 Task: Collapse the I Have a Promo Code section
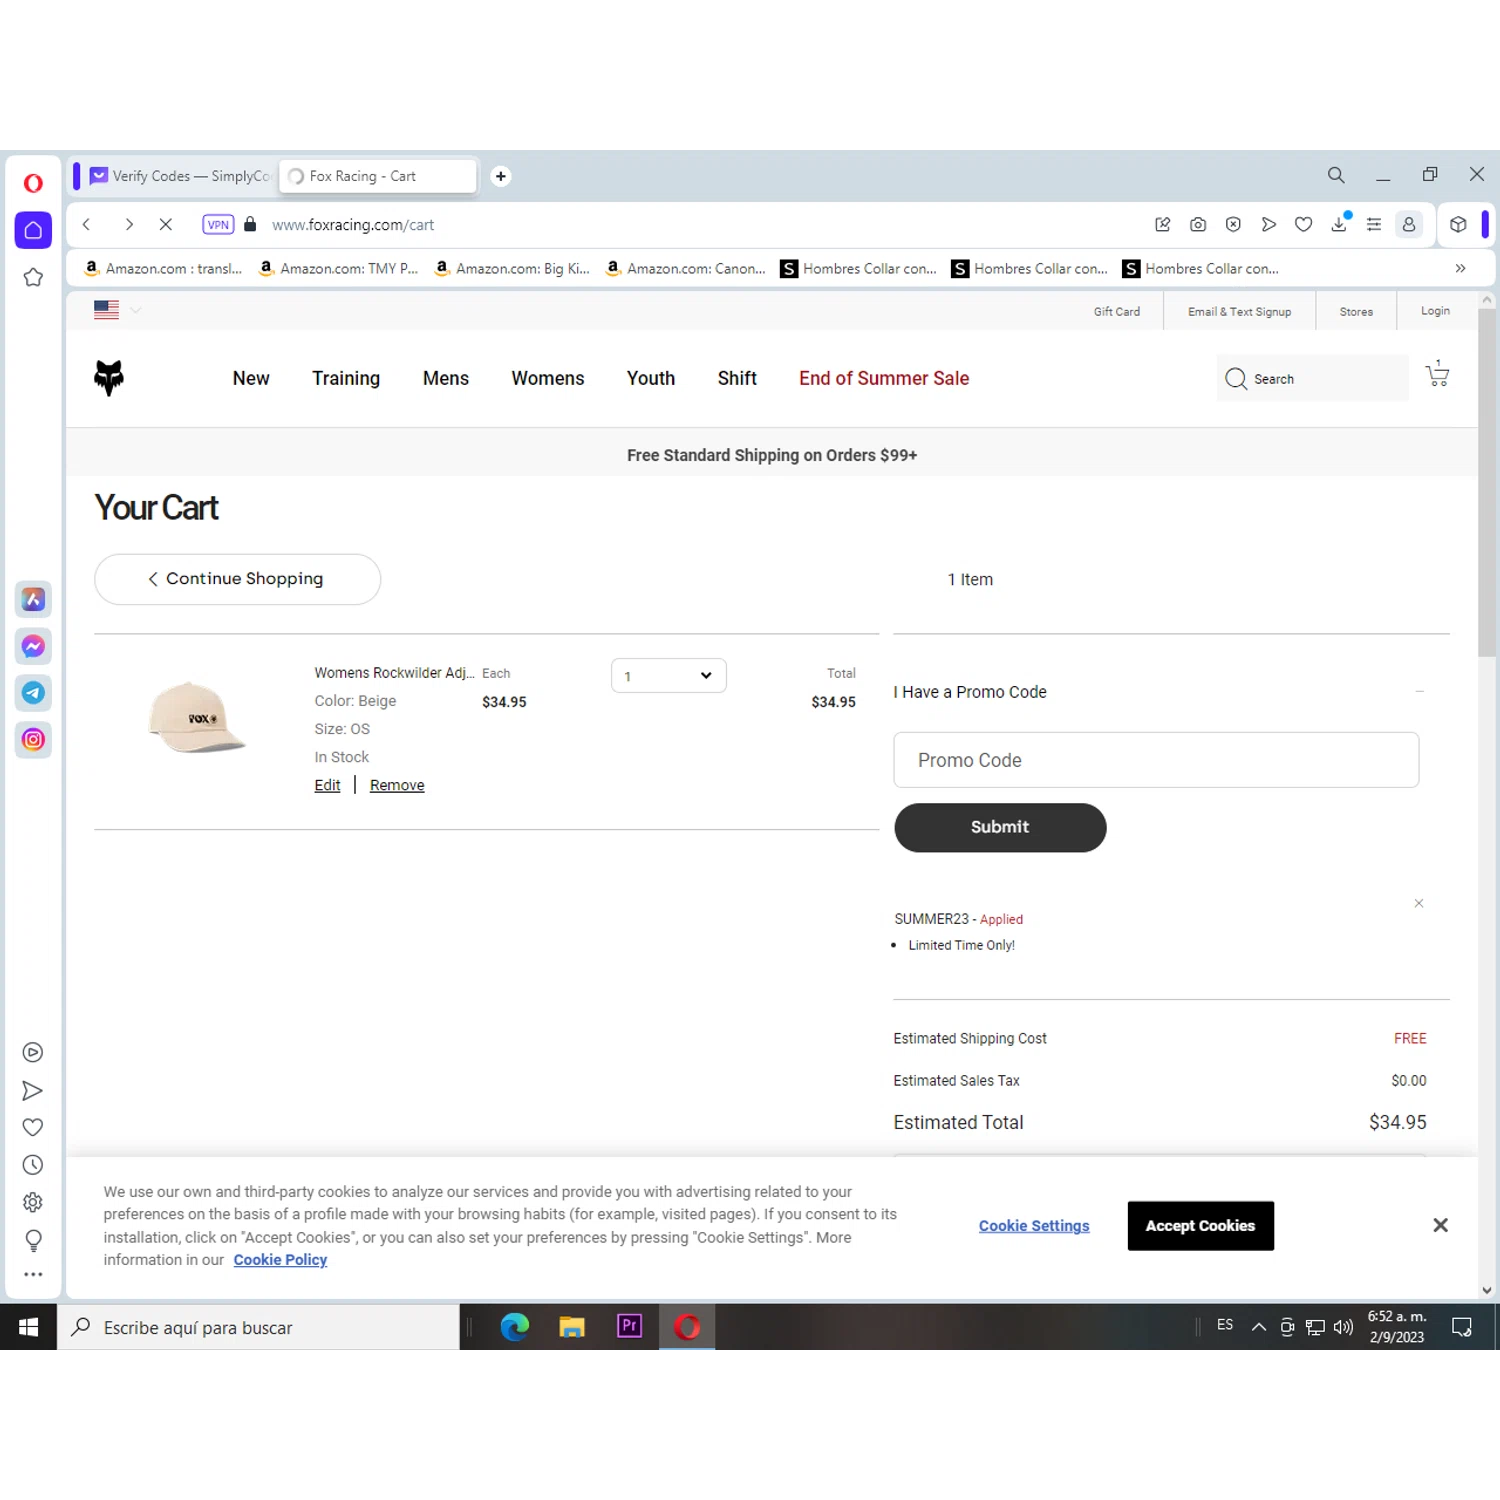pos(1419,692)
